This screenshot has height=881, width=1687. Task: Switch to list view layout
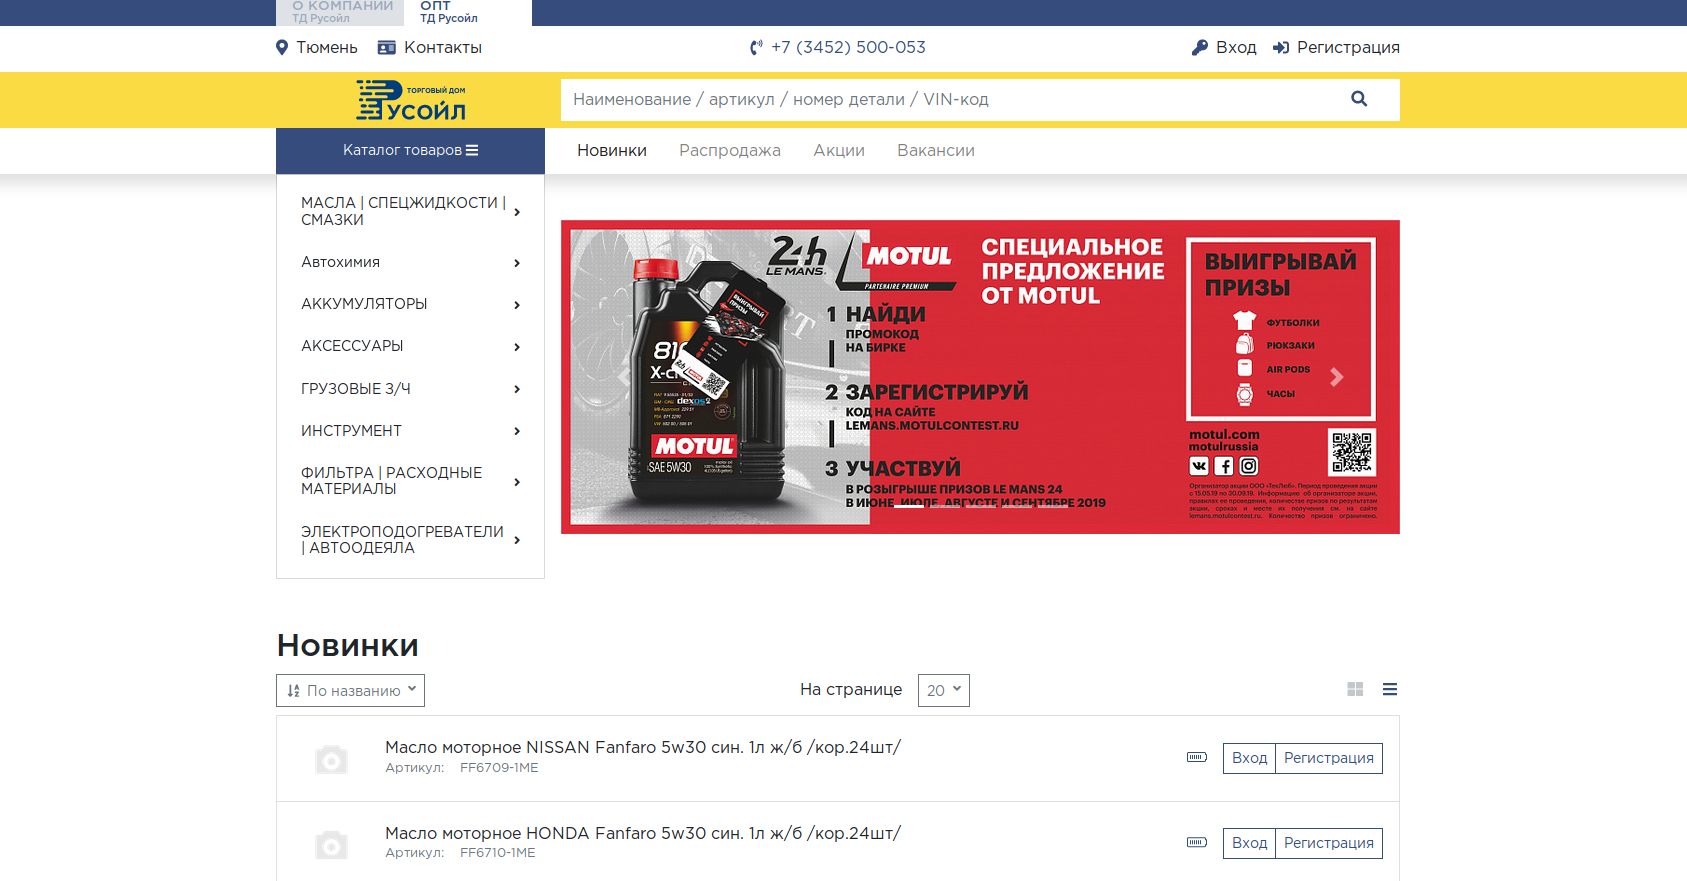pos(1390,689)
